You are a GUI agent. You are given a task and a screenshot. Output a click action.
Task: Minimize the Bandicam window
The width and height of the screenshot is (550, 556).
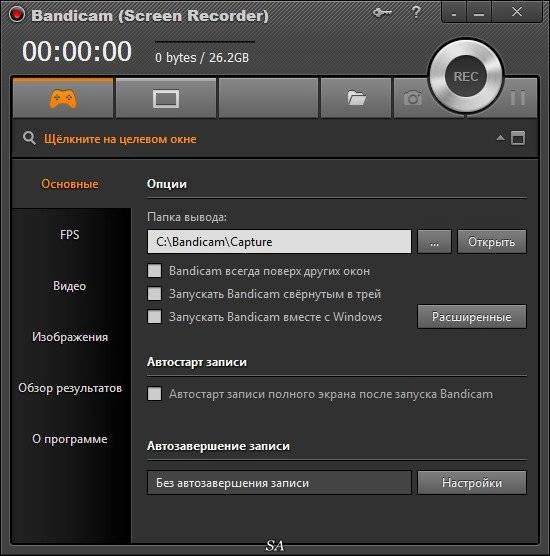[479, 12]
